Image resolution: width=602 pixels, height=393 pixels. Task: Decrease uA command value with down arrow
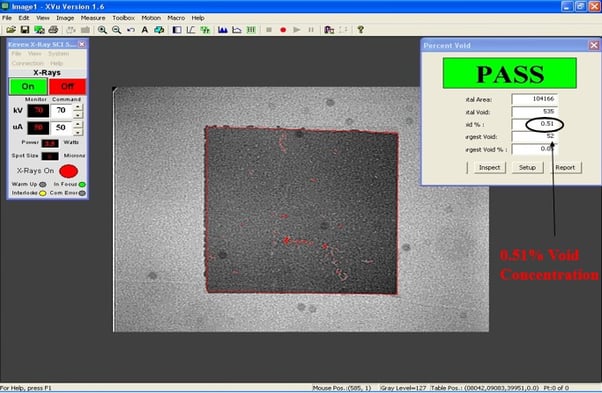coord(78,132)
